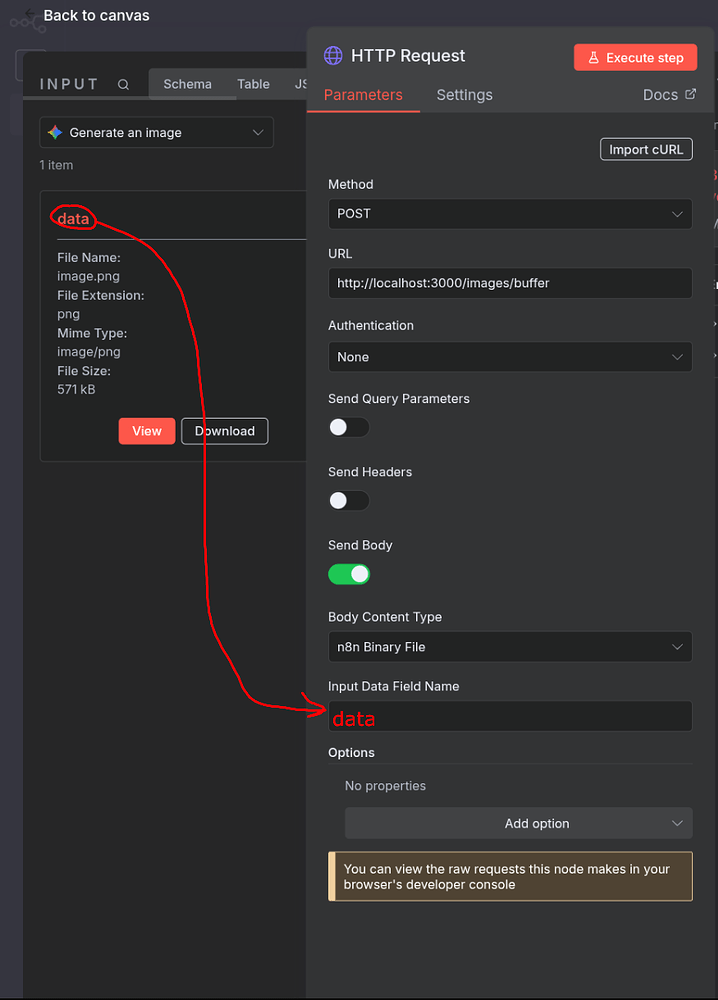This screenshot has width=718, height=1000.
Task: Enable the Send Query Parameters toggle
Action: (x=348, y=427)
